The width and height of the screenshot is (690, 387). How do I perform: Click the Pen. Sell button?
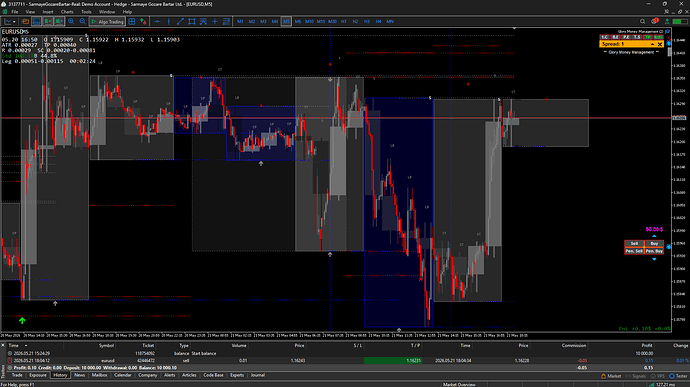[x=634, y=251]
